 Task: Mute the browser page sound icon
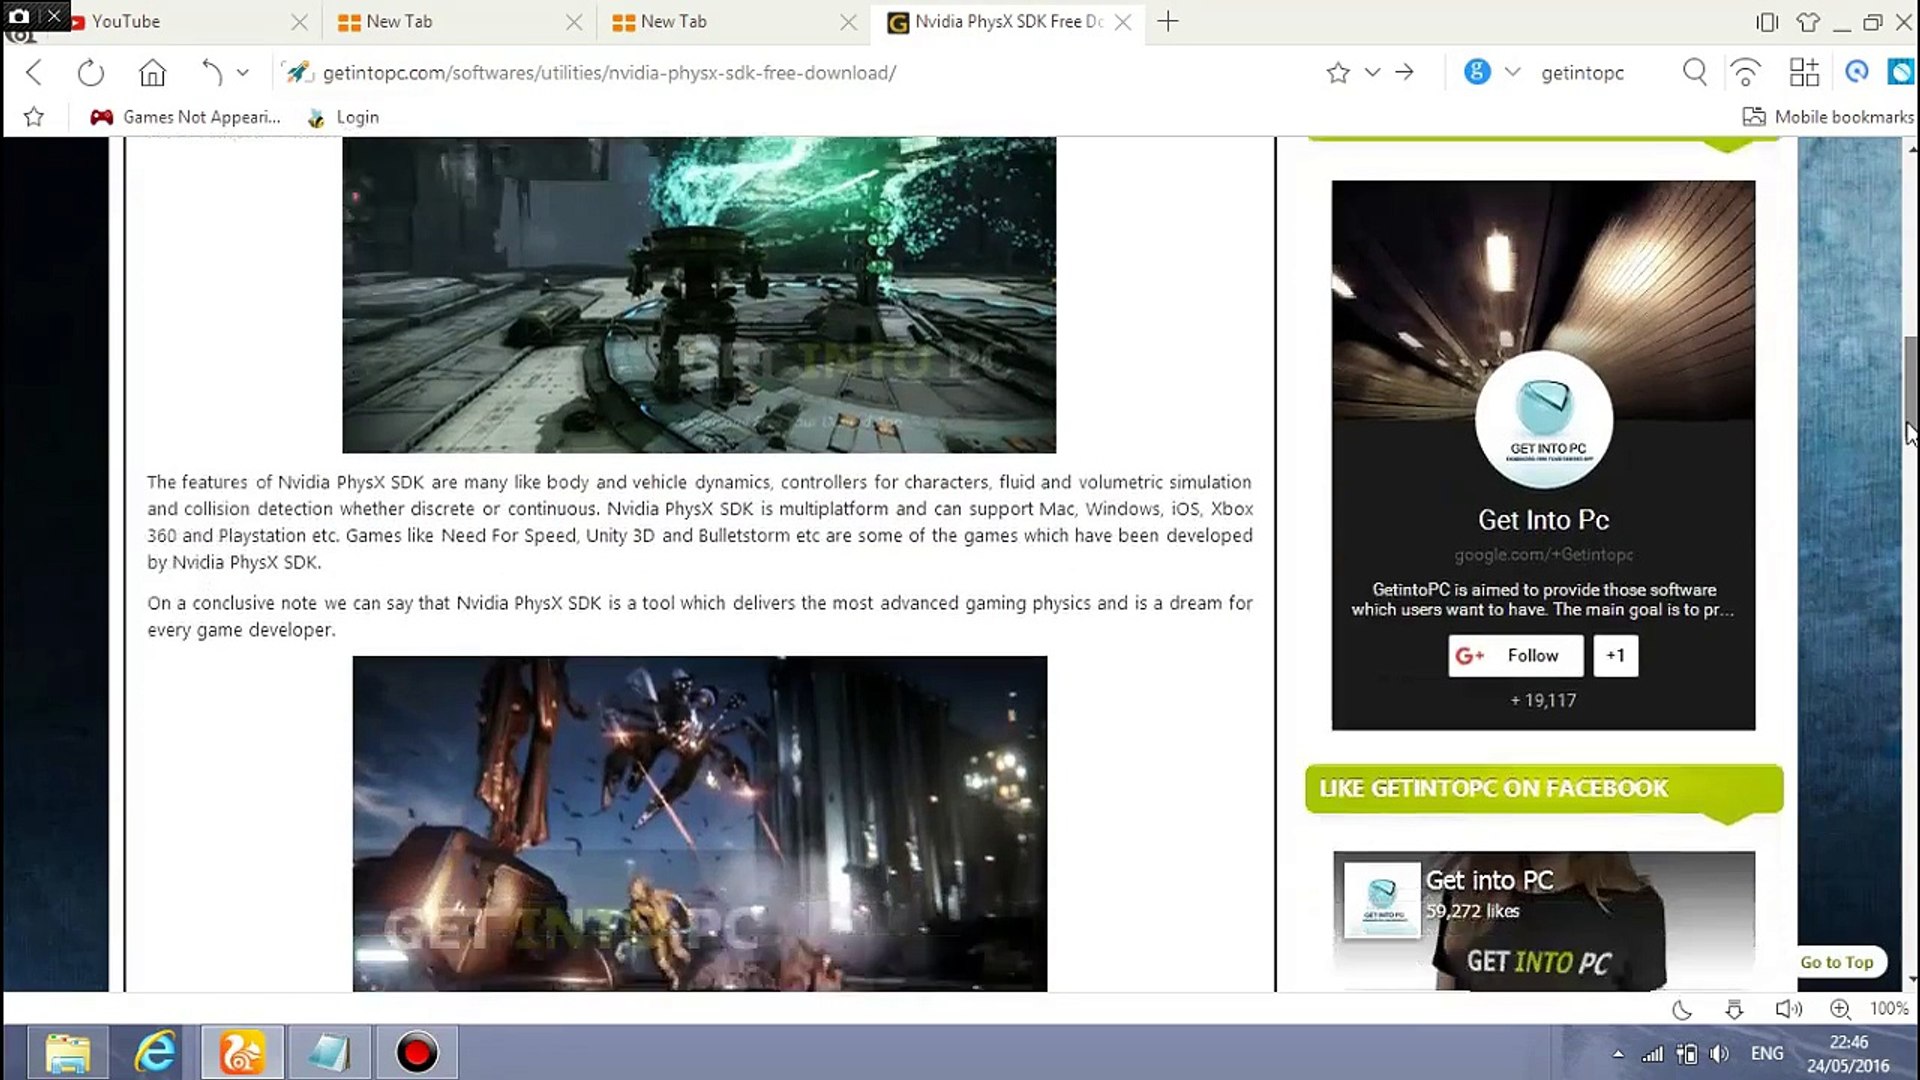1789,1009
